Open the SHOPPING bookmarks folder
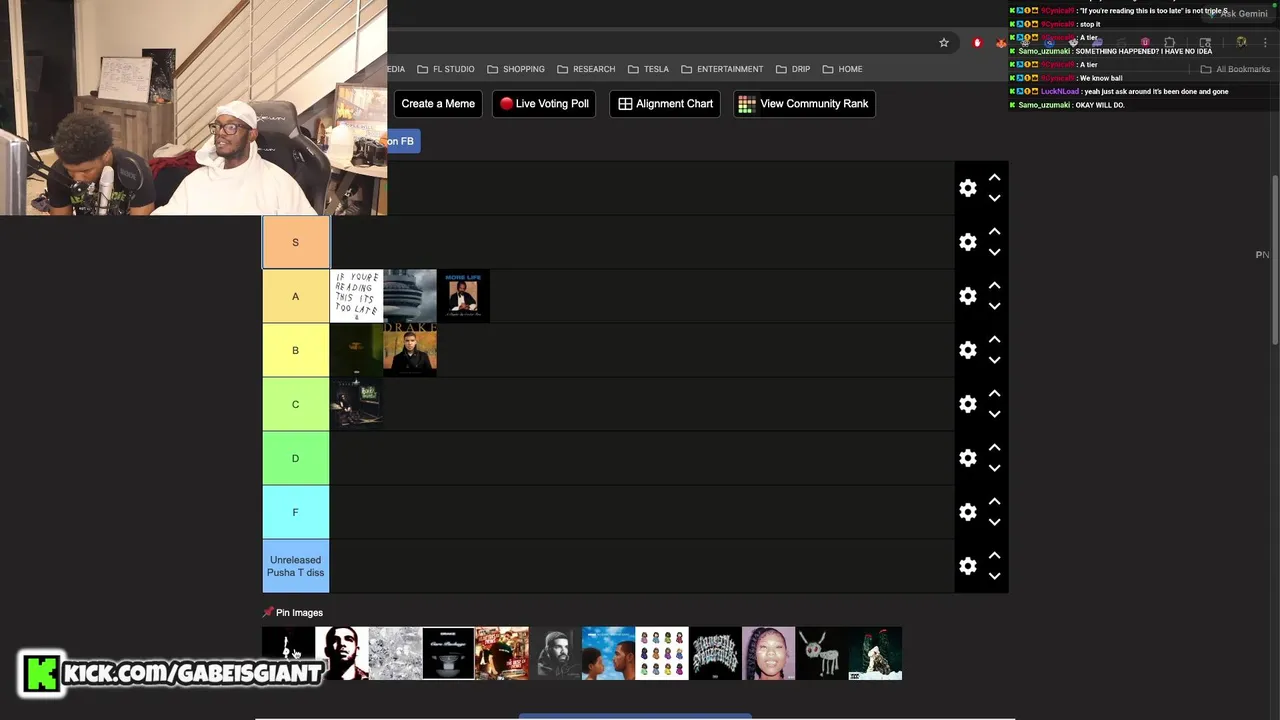 [x=516, y=69]
